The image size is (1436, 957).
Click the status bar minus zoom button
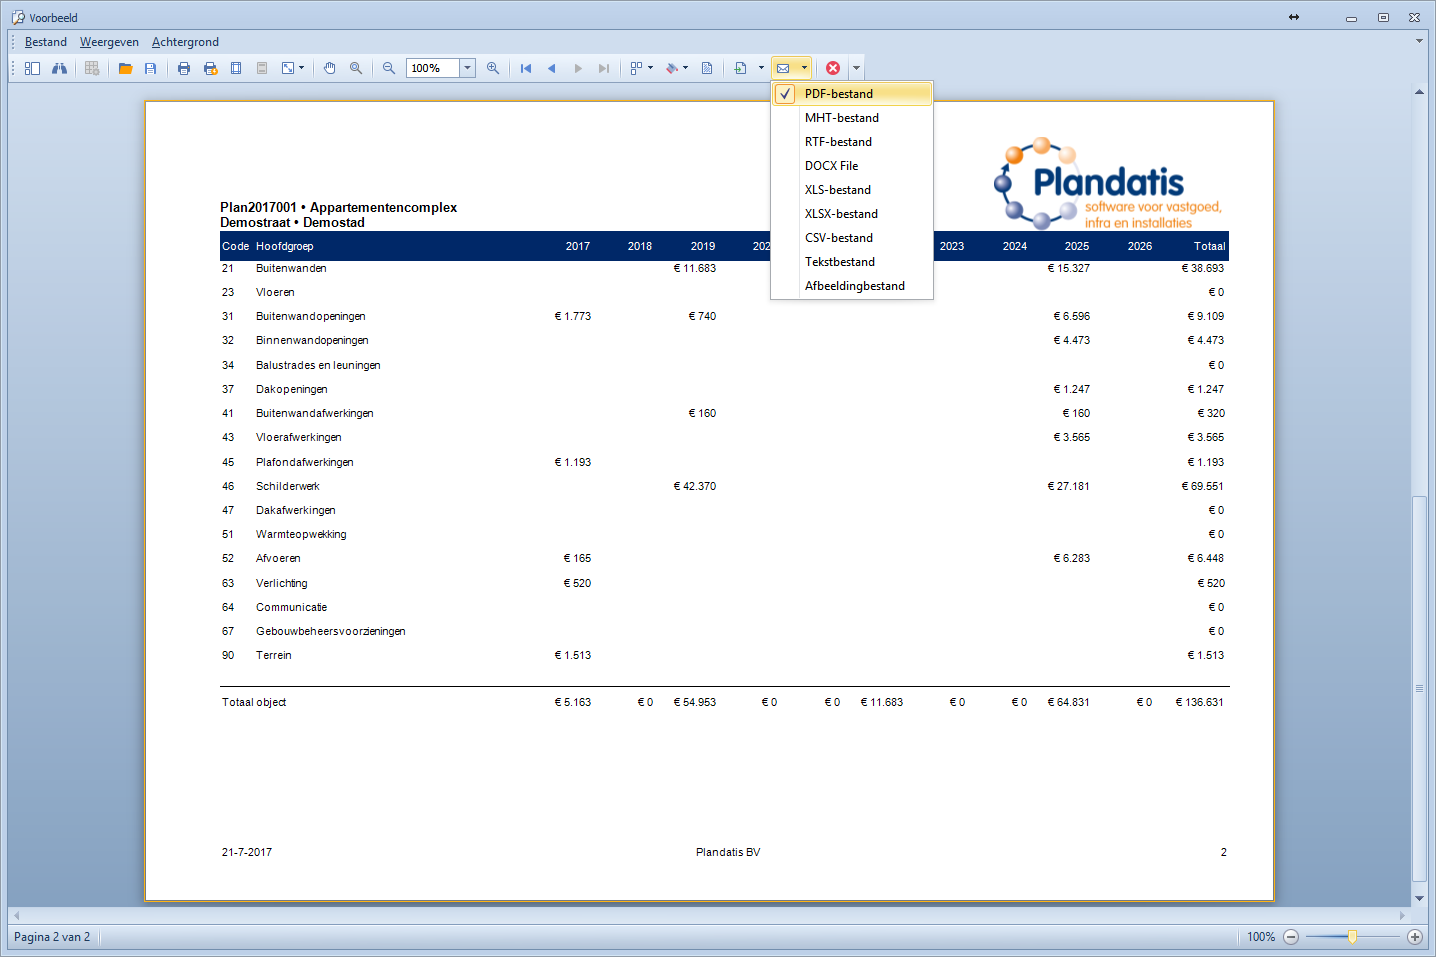tap(1291, 937)
